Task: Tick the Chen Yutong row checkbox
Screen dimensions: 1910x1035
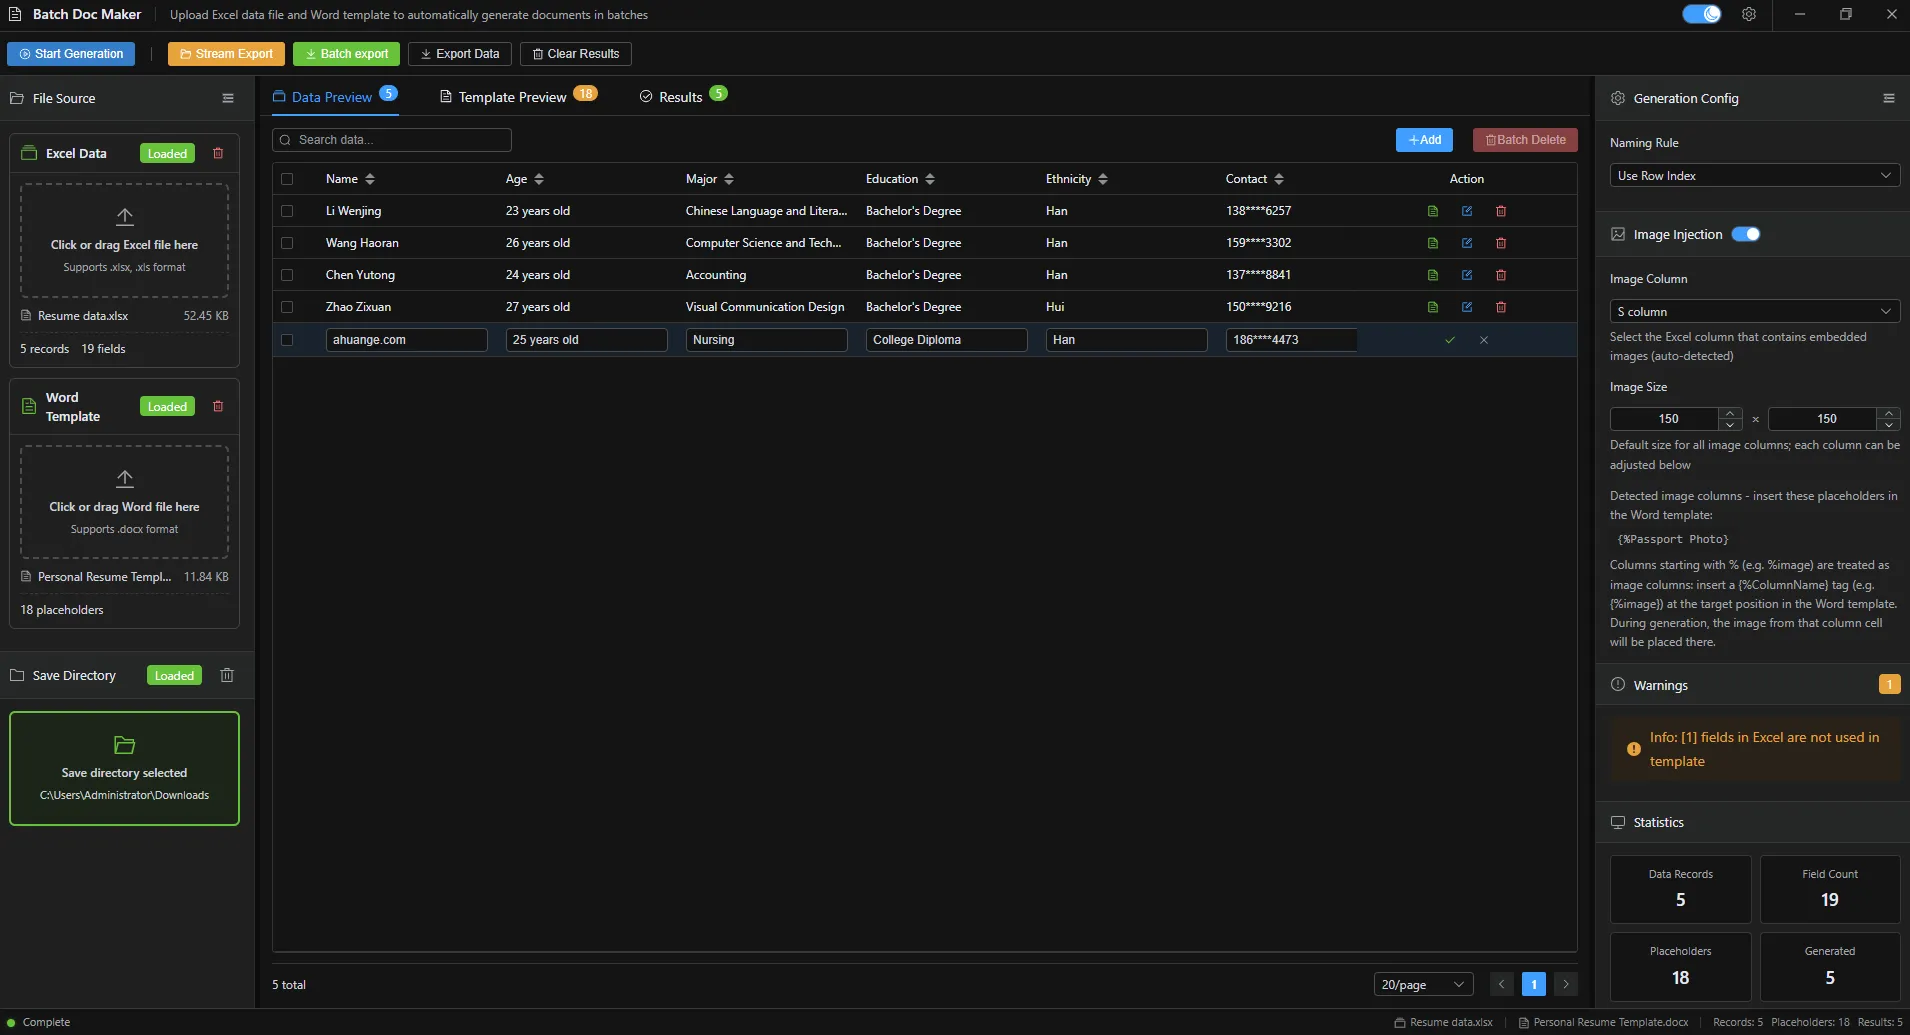Action: click(x=287, y=275)
